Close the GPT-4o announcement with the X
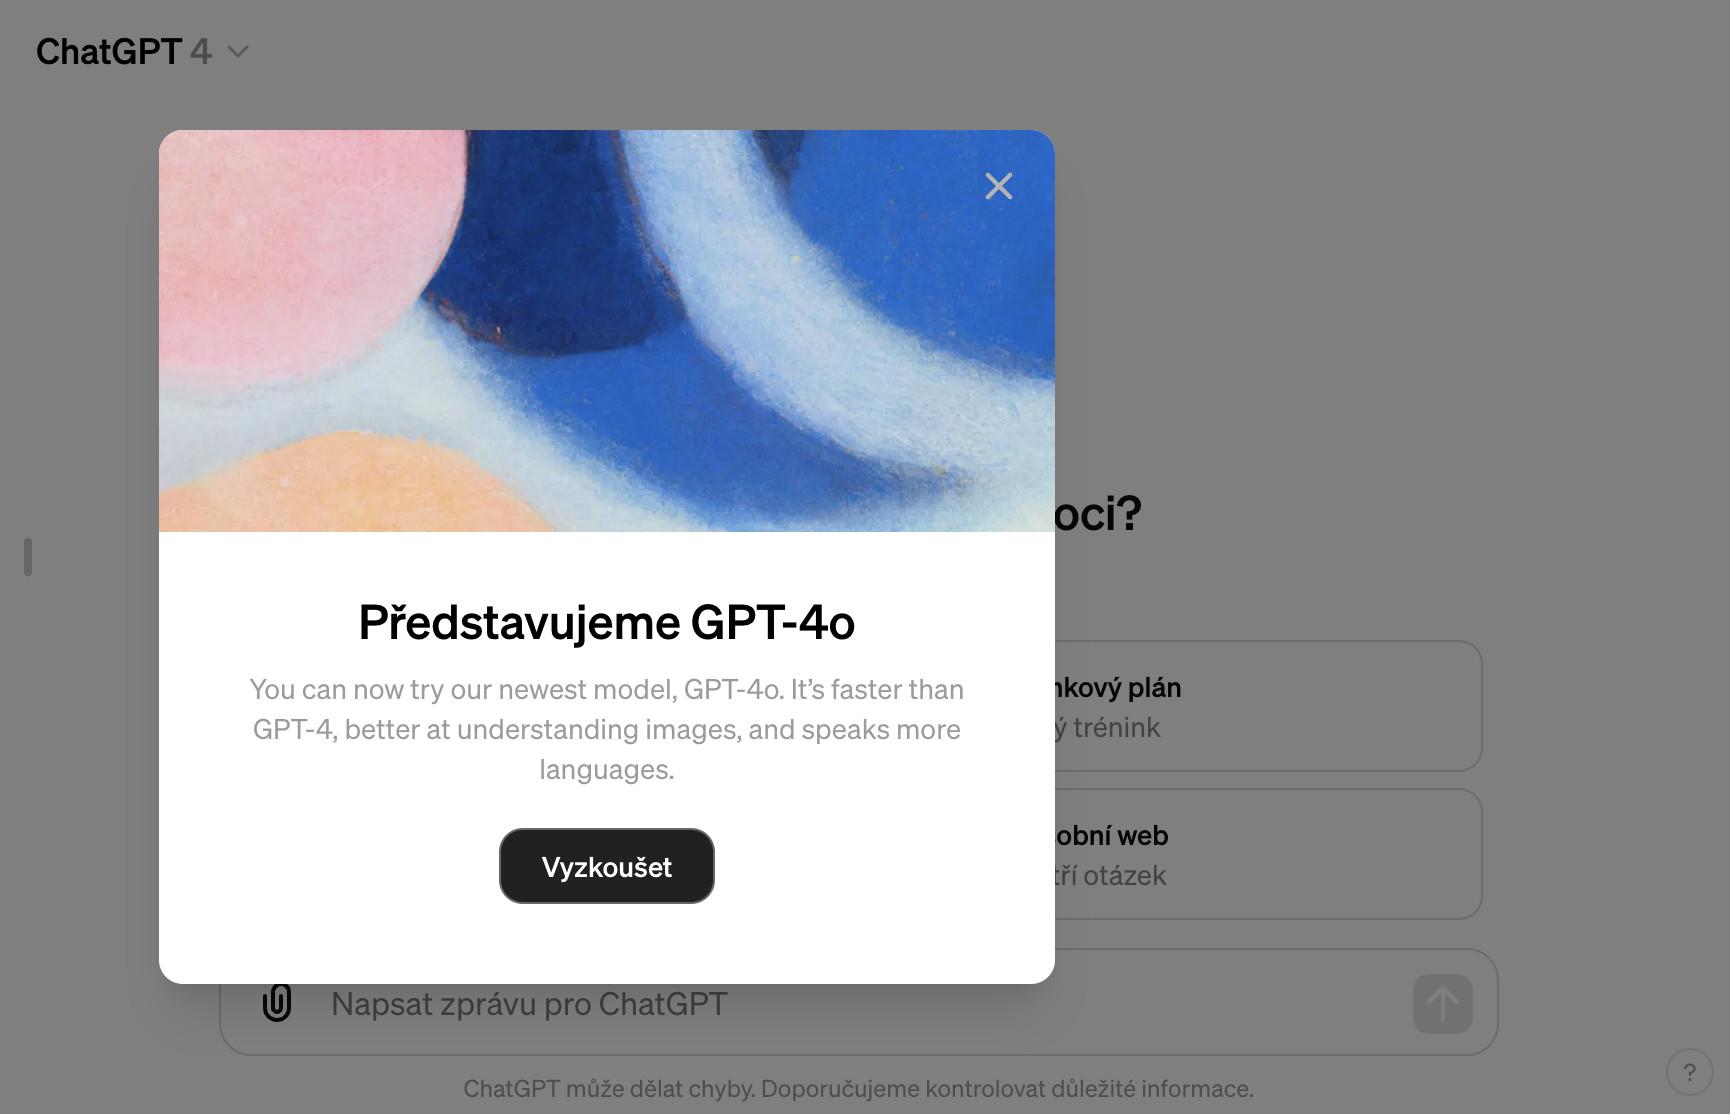This screenshot has width=1730, height=1114. [998, 186]
